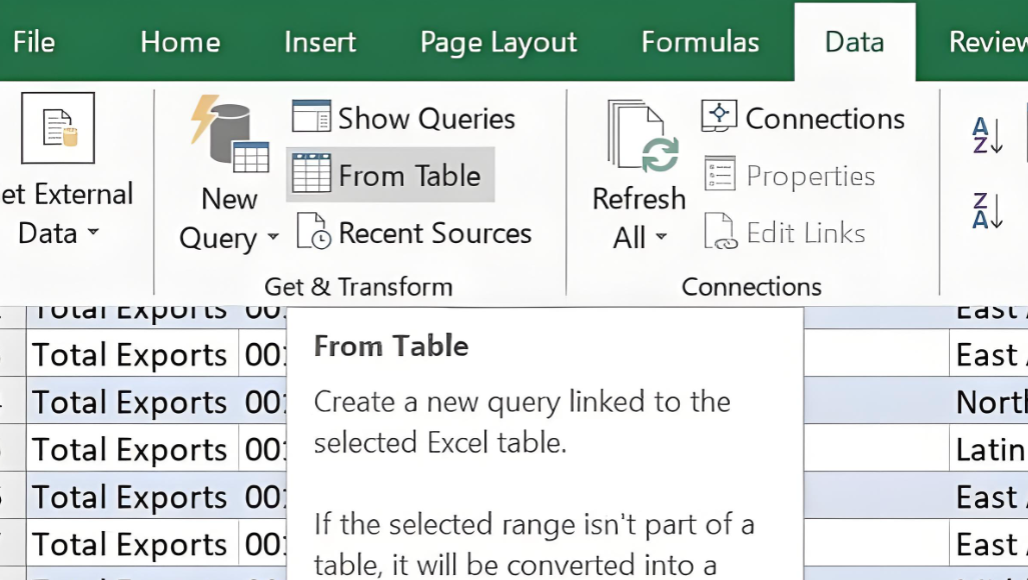Click the Get External Data icon

point(57,128)
